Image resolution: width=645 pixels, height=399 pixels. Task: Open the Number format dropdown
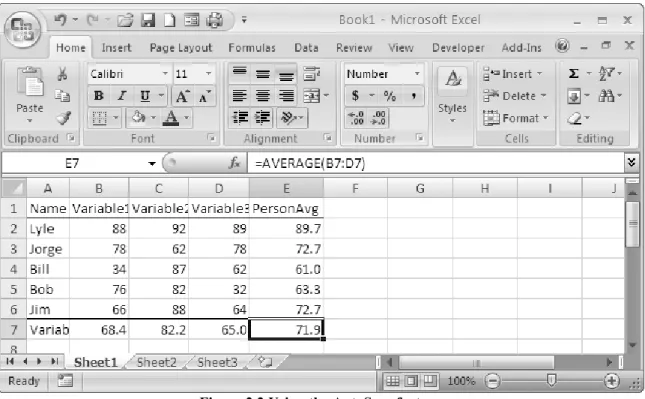tap(417, 74)
